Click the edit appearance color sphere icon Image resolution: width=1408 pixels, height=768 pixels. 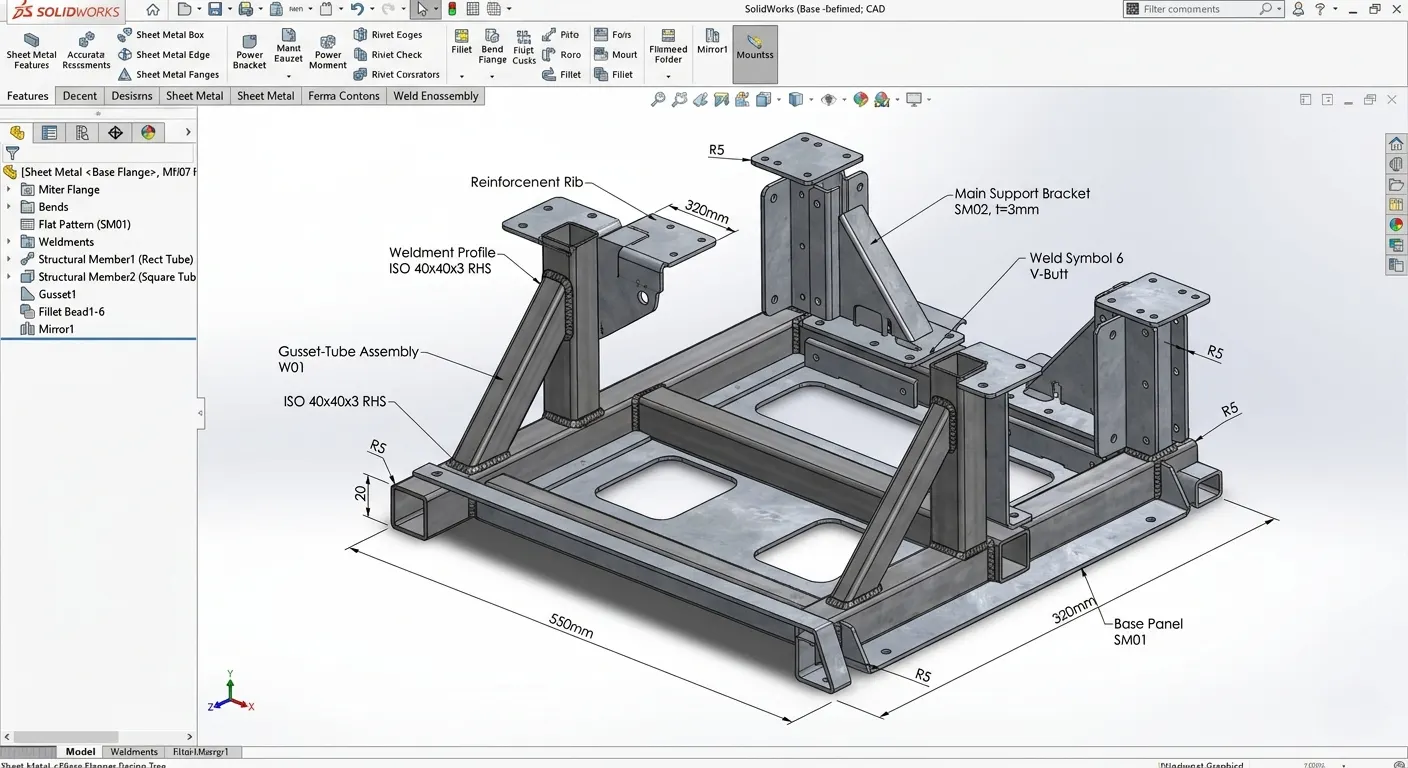coord(860,99)
